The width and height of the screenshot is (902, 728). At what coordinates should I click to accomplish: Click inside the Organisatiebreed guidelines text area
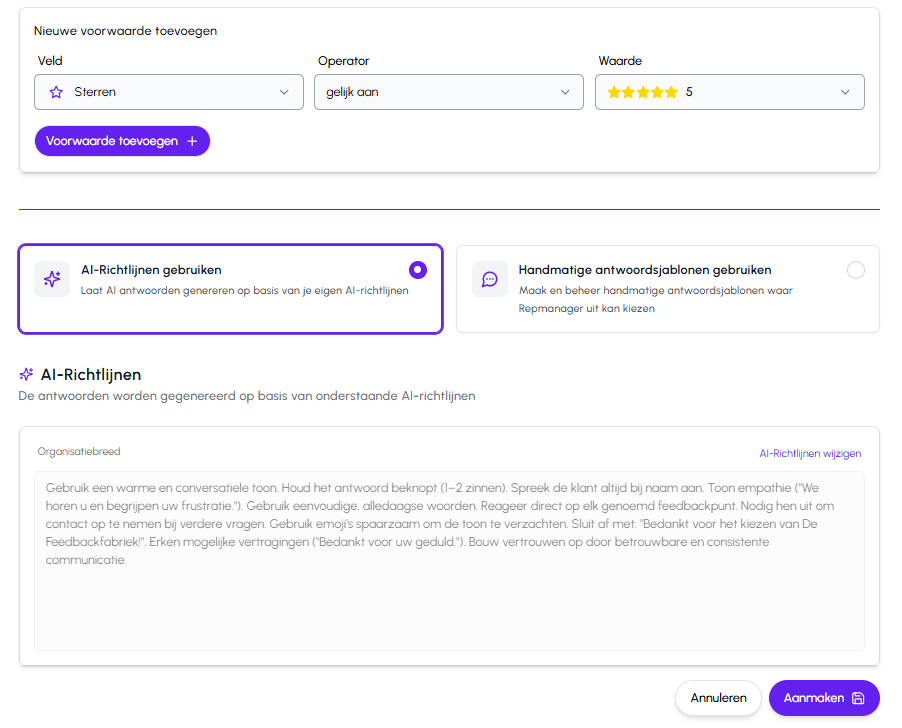(x=449, y=561)
